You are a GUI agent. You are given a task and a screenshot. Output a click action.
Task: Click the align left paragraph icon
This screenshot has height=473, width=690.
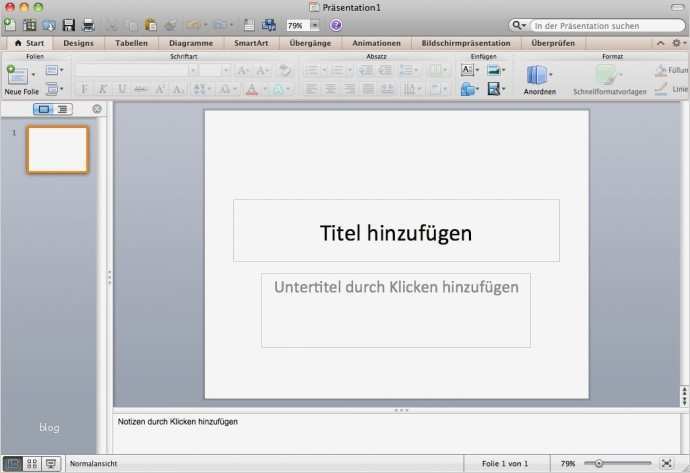311,89
